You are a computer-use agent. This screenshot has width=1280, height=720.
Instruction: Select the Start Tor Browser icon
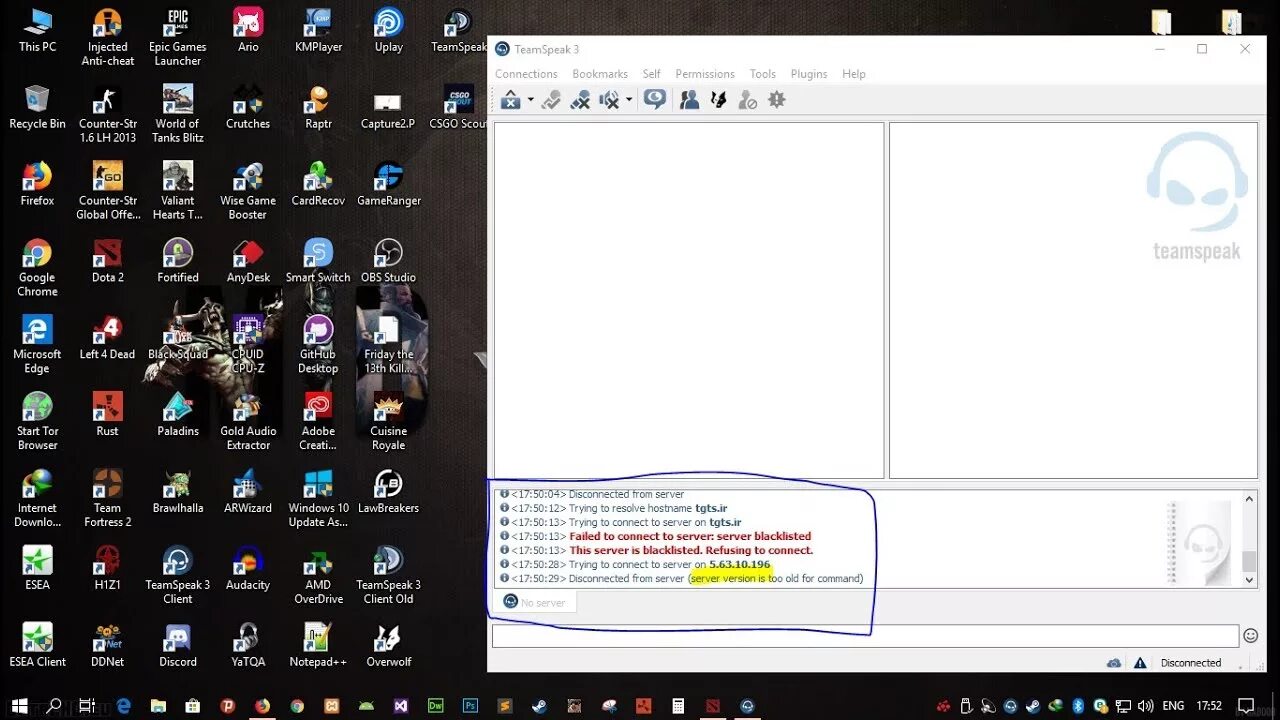[37, 422]
